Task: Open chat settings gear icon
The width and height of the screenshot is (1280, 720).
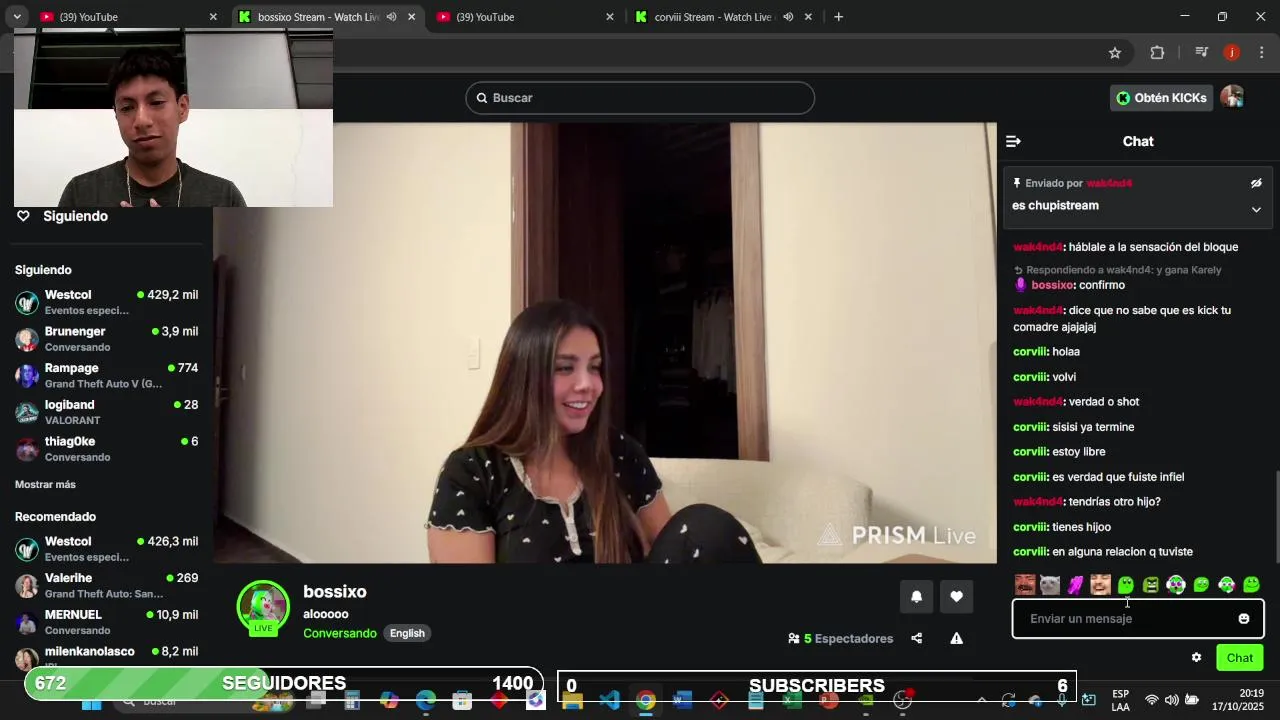Action: tap(1196, 658)
